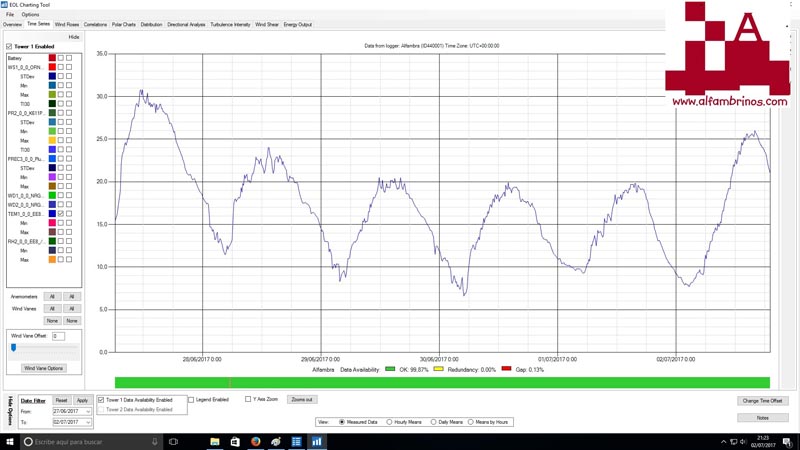Click the Cortana circle icon in search box

(x=29, y=442)
